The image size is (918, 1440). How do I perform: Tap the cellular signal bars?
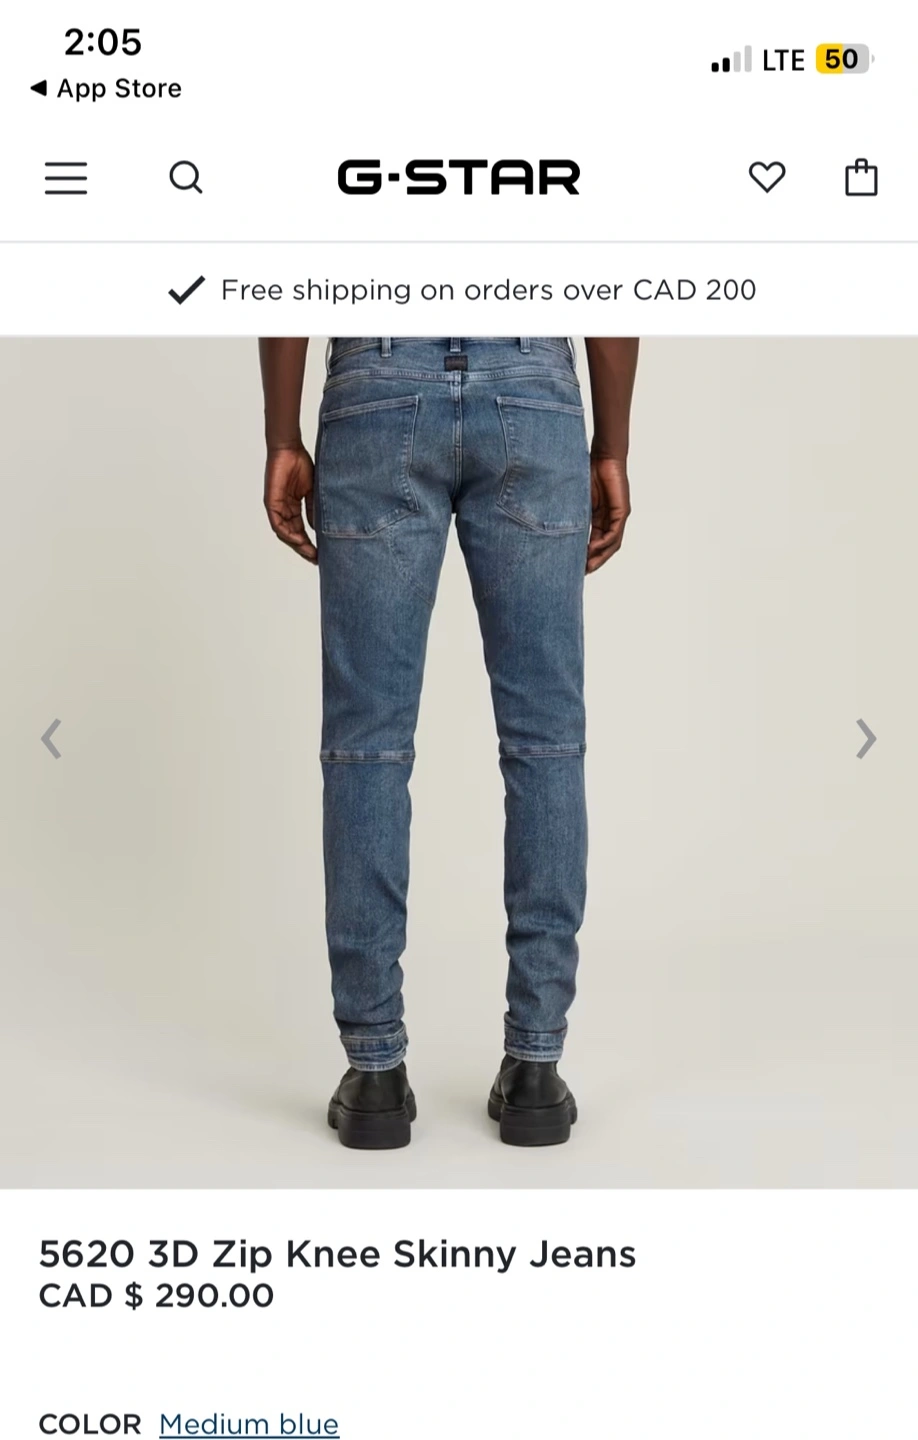[730, 61]
